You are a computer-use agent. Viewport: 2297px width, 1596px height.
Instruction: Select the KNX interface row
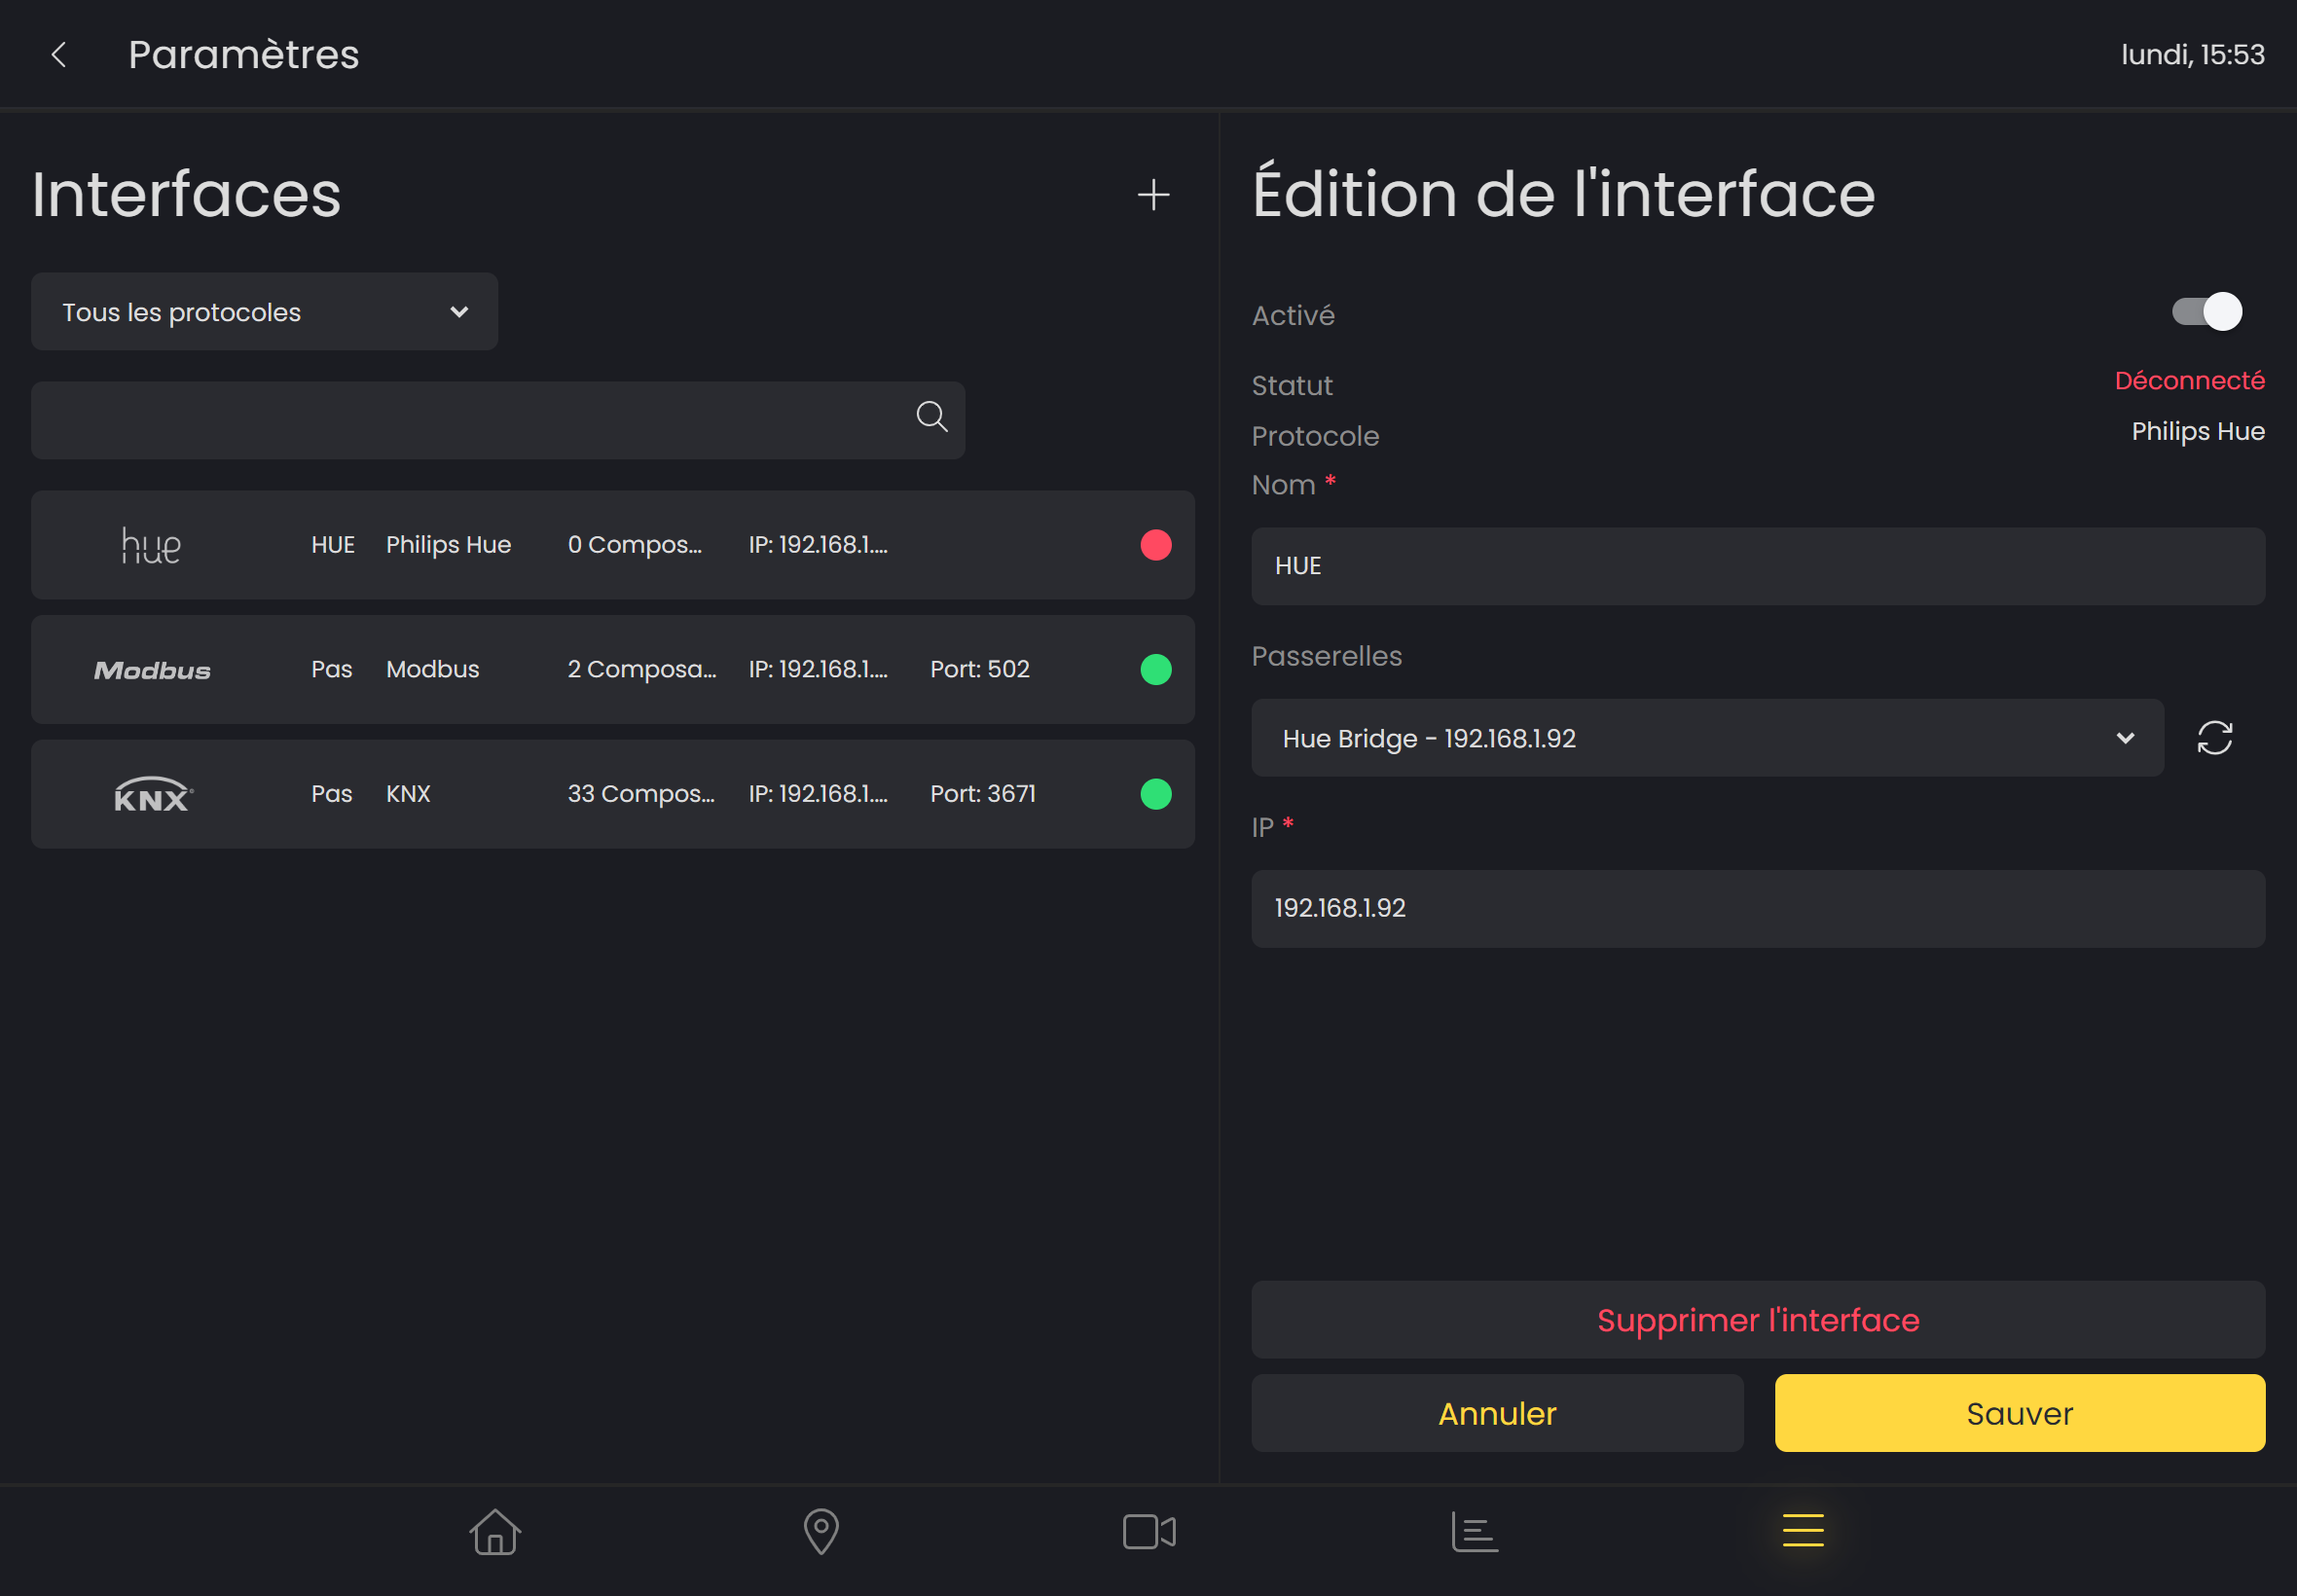(x=612, y=794)
